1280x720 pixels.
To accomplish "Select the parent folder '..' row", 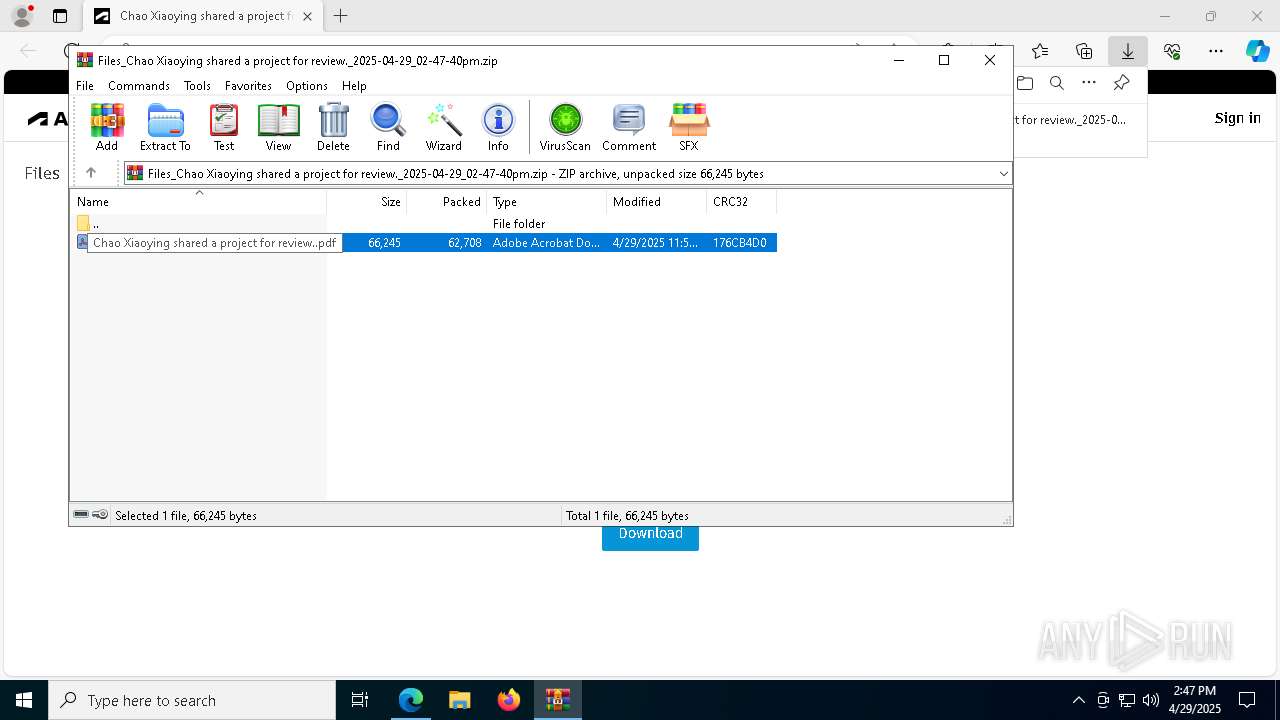I will [x=423, y=224].
